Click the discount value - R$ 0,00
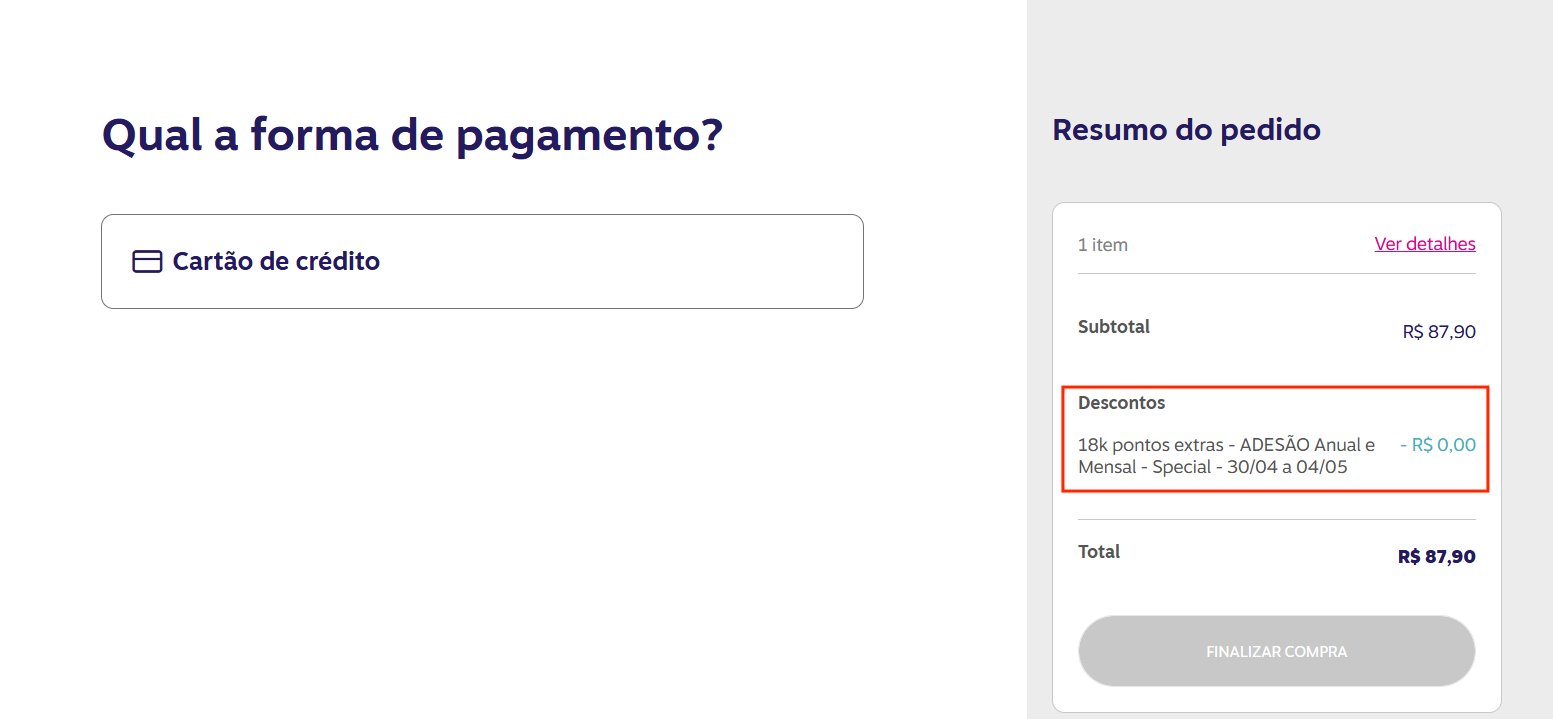 1437,445
